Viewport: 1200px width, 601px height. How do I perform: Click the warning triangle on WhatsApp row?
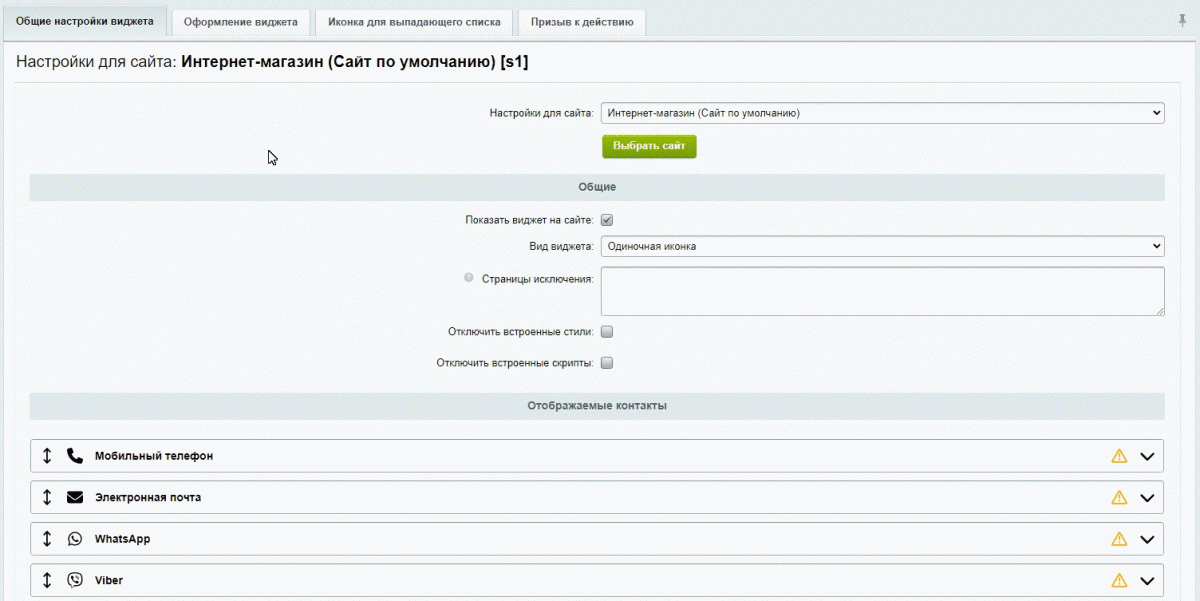tap(1119, 539)
